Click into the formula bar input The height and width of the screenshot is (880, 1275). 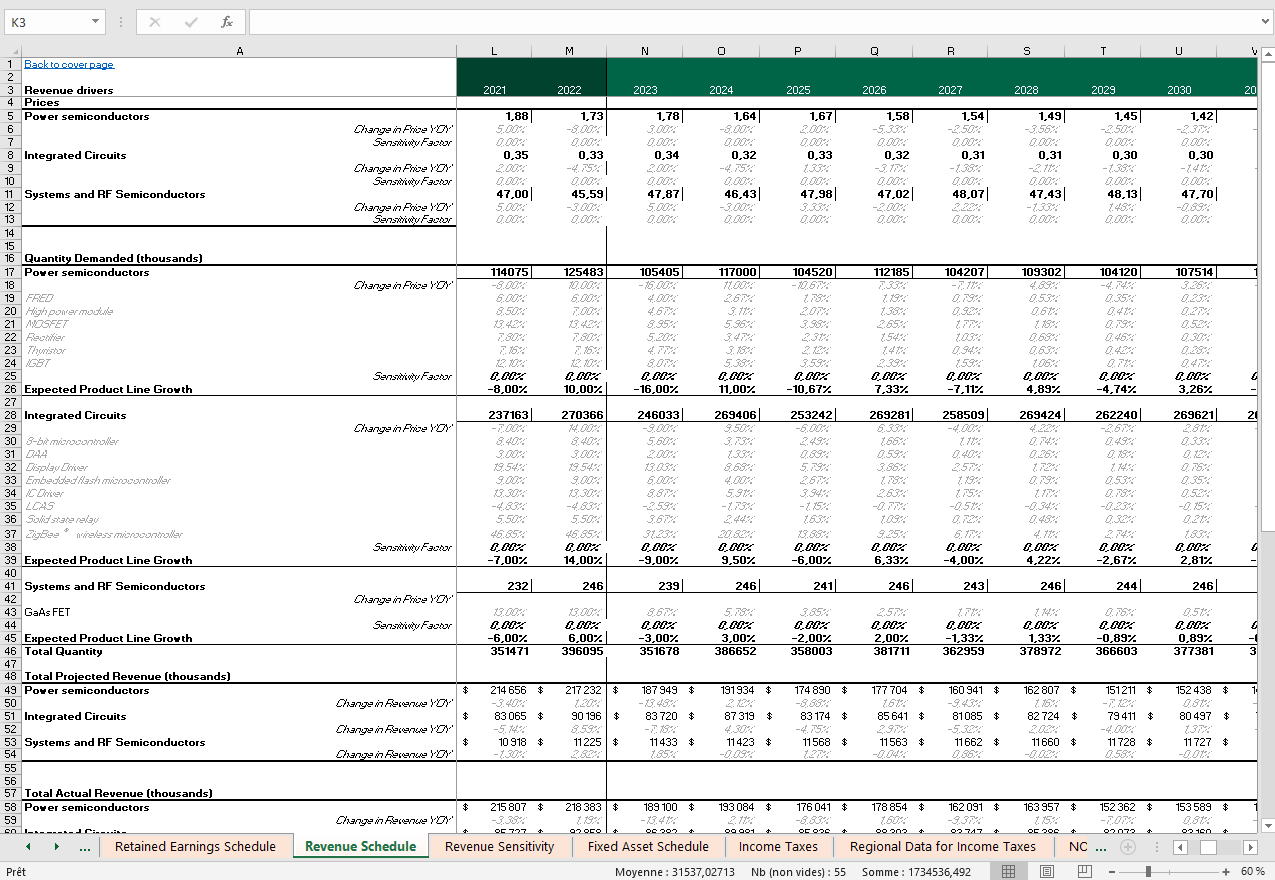pos(752,22)
